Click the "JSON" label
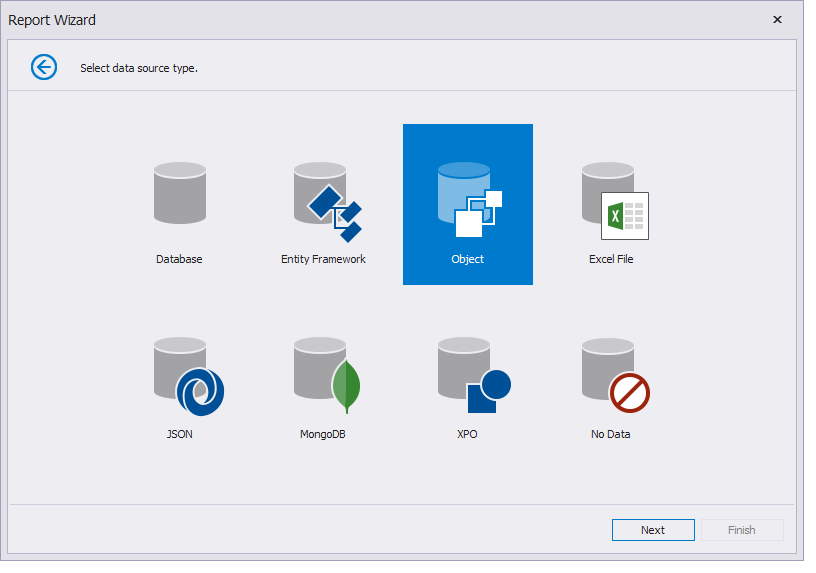 [180, 434]
